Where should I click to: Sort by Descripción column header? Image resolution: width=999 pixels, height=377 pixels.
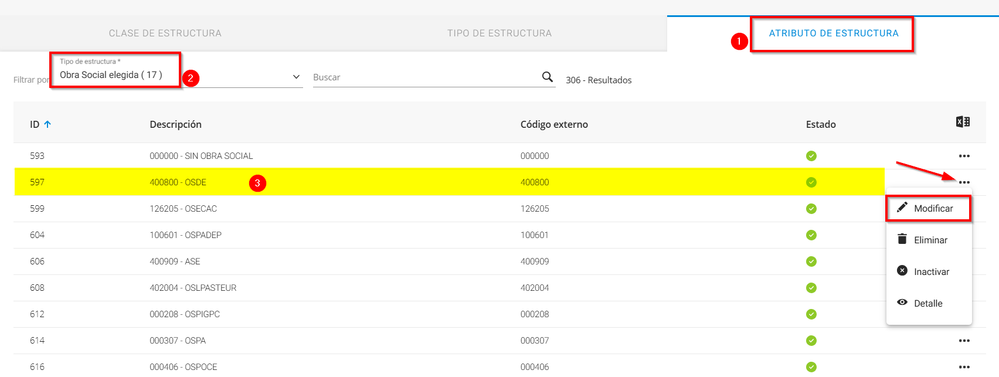click(x=176, y=125)
